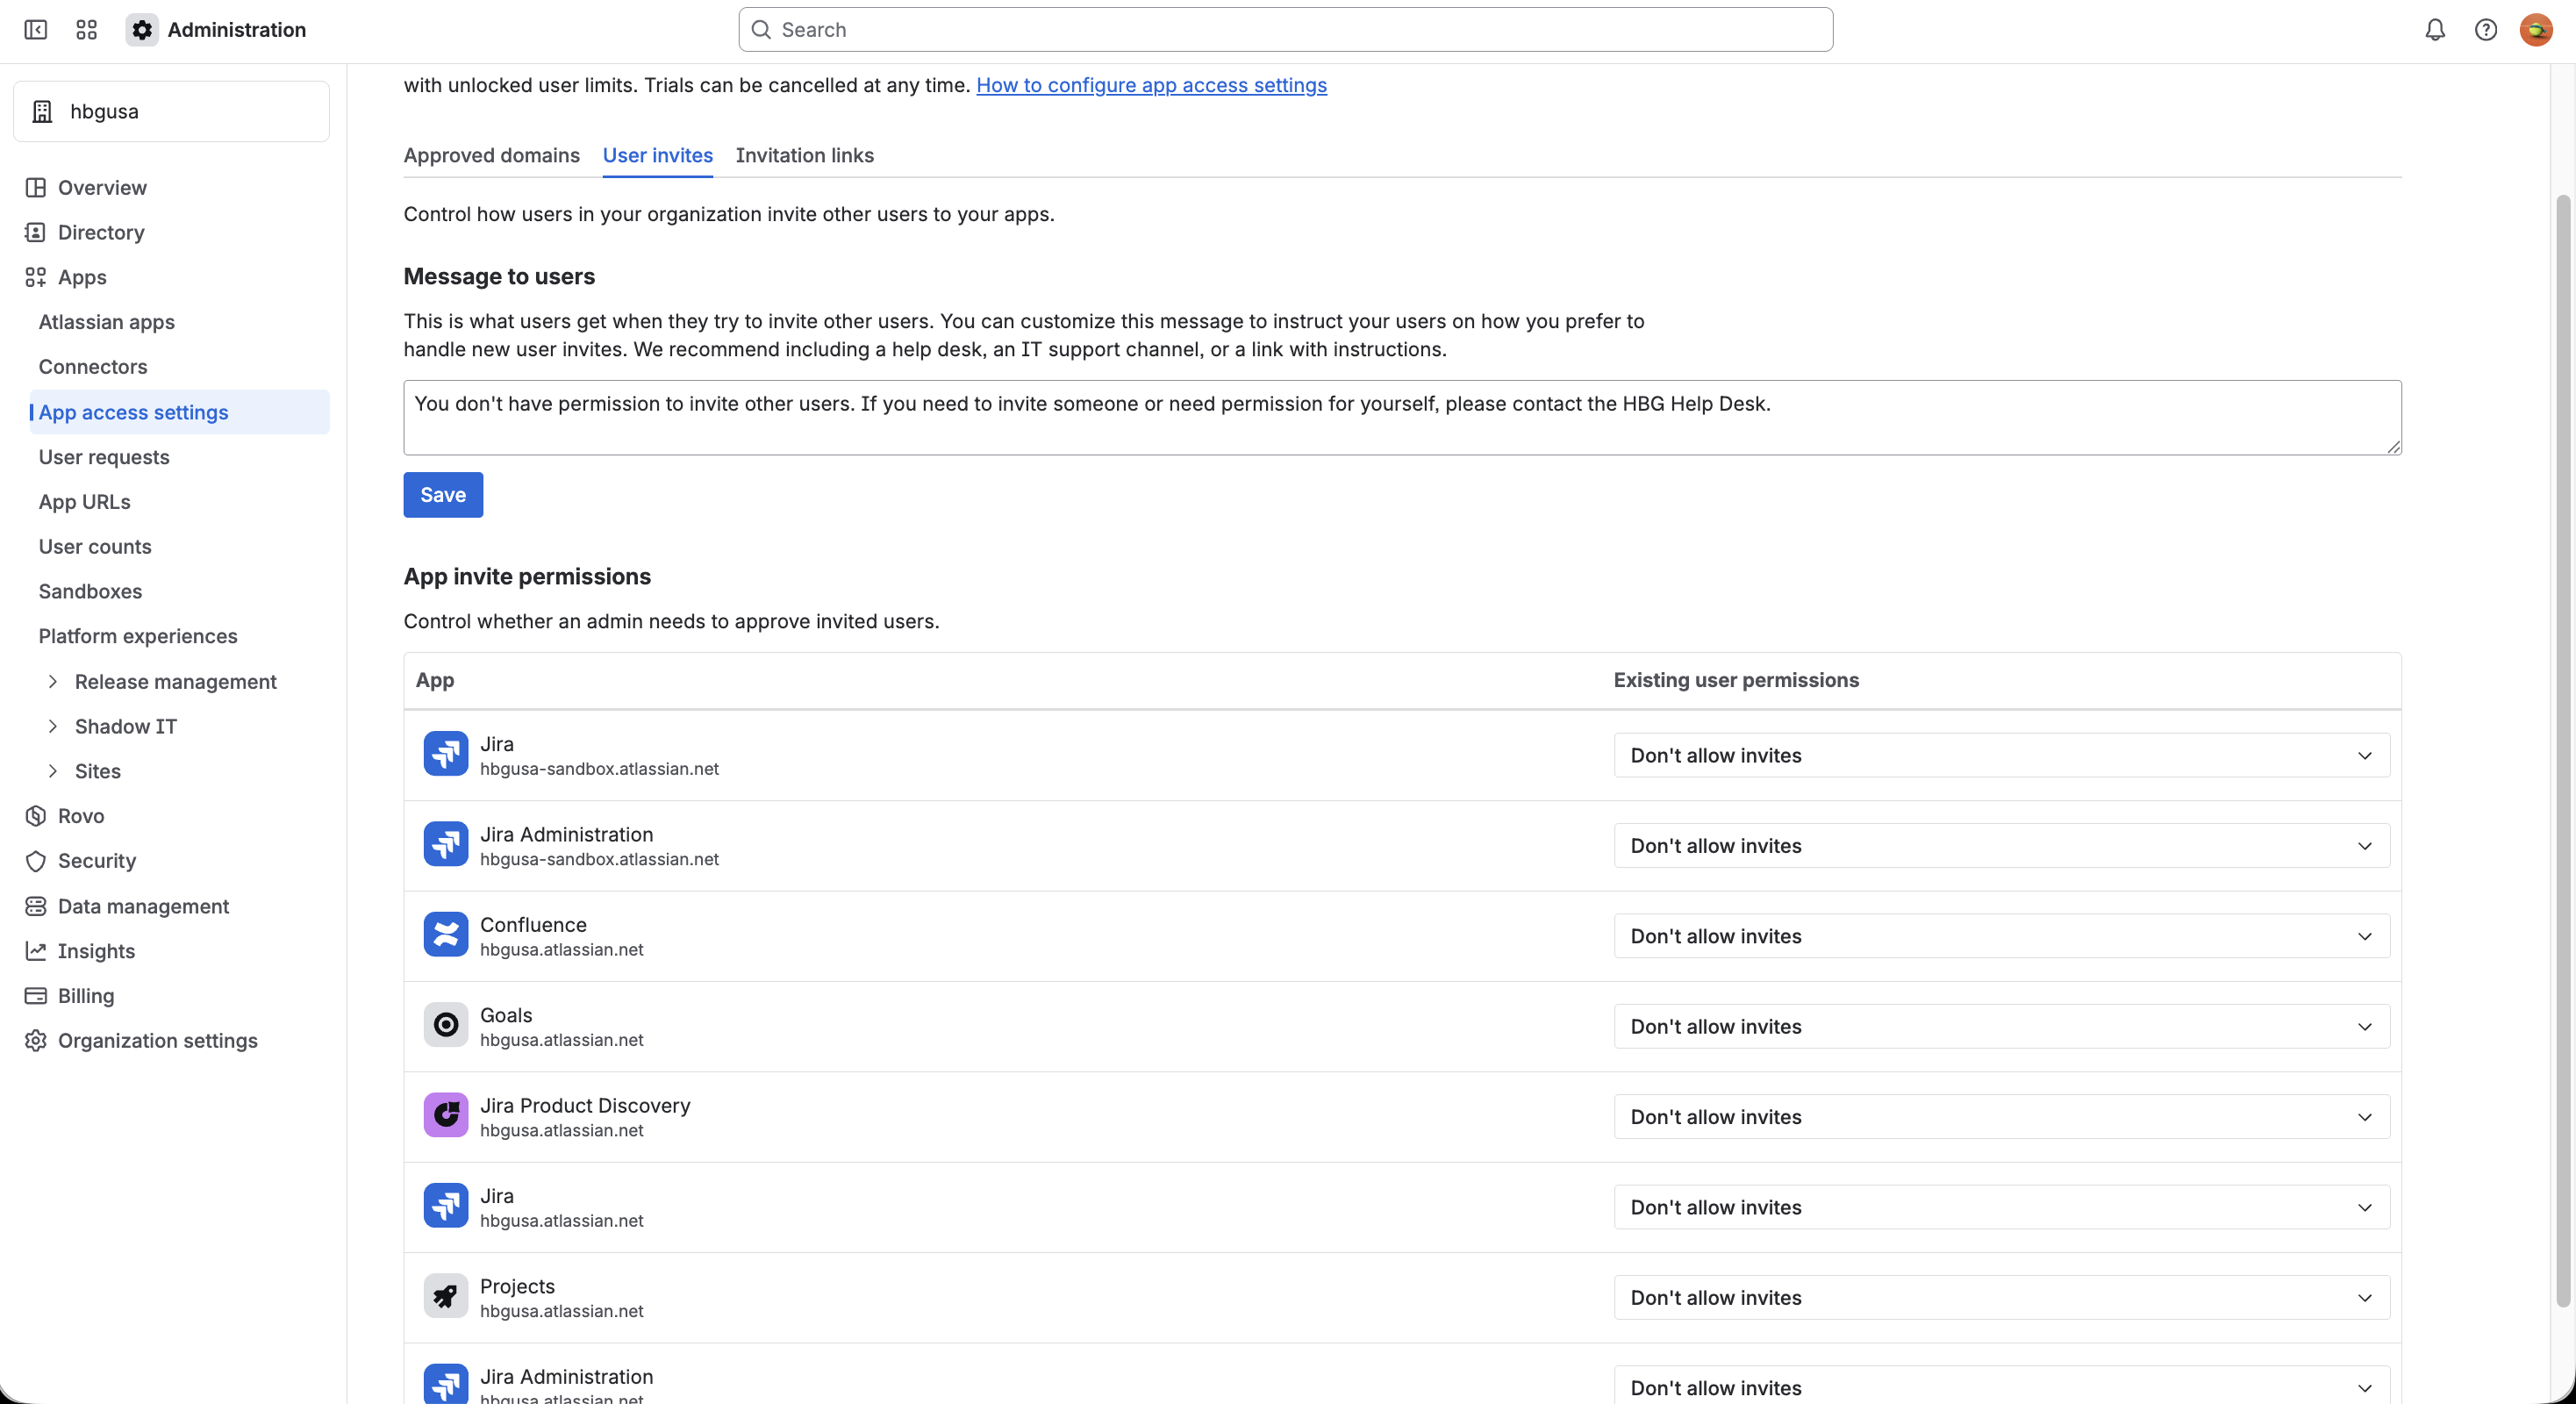The image size is (2576, 1404).
Task: Click the Overview sidebar icon
Action: tap(36, 187)
